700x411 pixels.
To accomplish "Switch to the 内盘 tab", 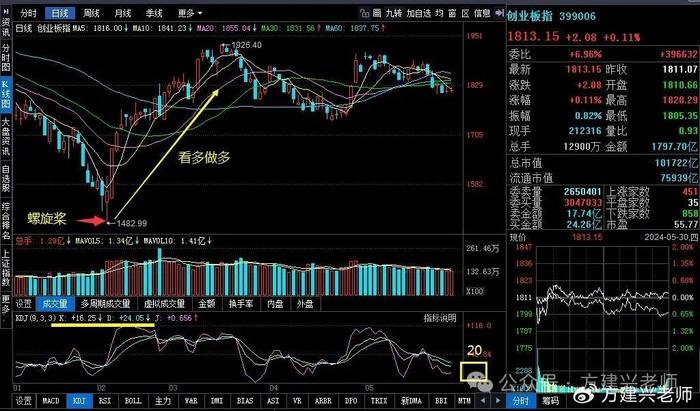I will [x=275, y=304].
